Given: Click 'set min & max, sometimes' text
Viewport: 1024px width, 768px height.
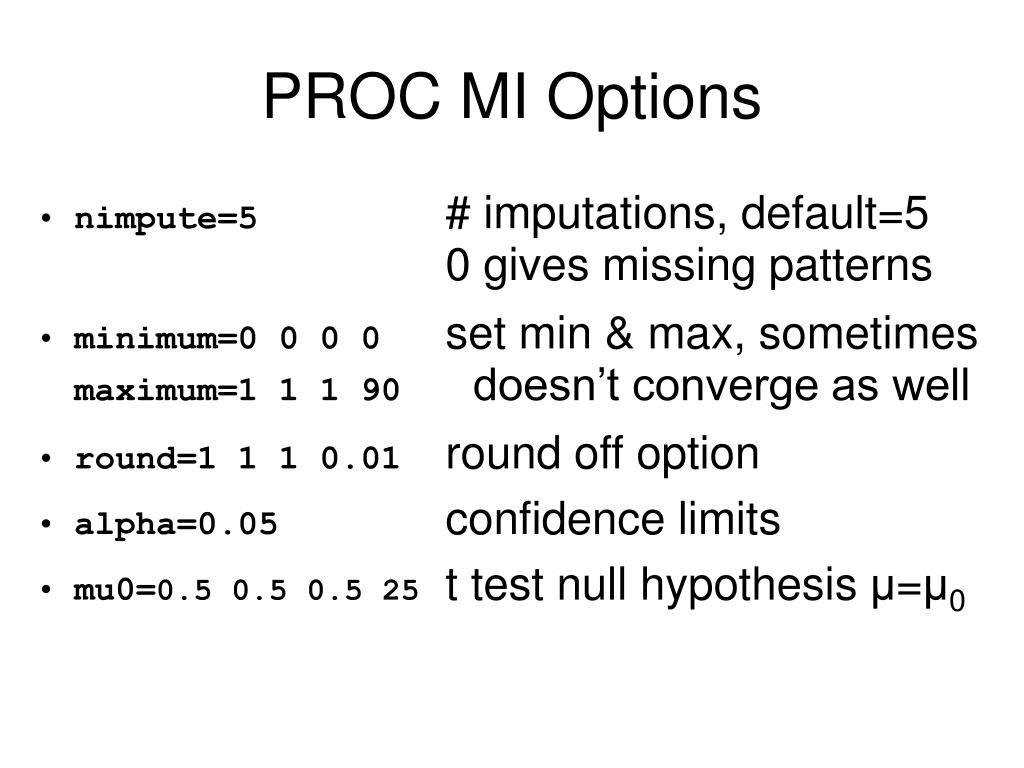Looking at the screenshot, I should (711, 334).
